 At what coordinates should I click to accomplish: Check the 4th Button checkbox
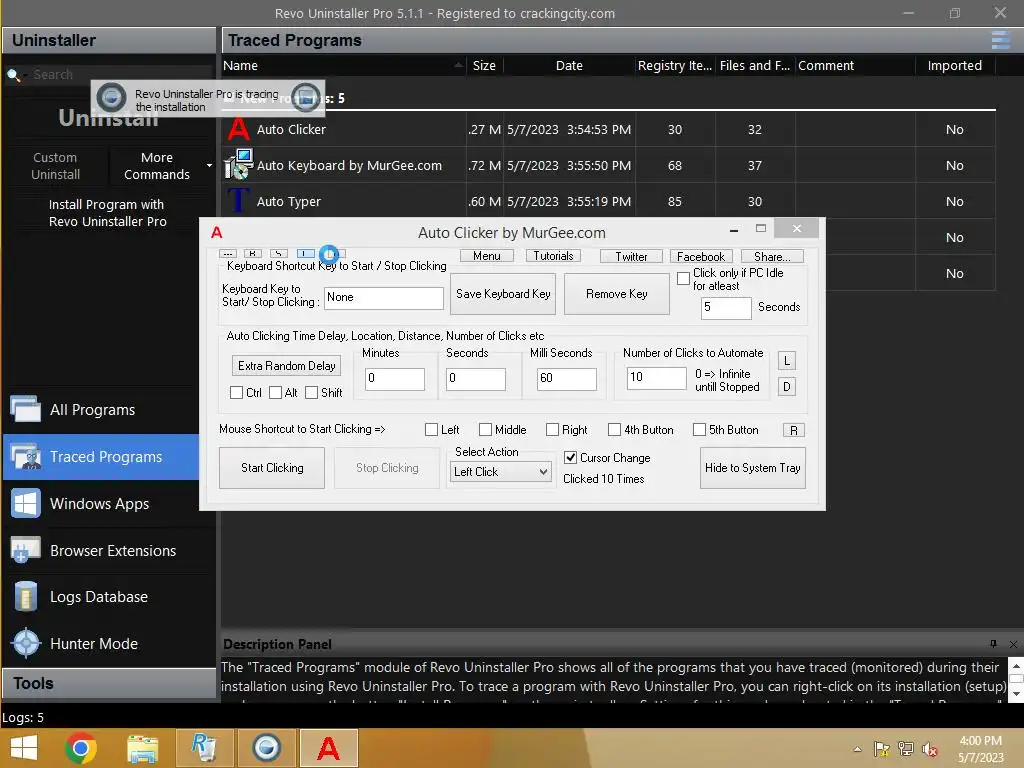click(x=615, y=430)
